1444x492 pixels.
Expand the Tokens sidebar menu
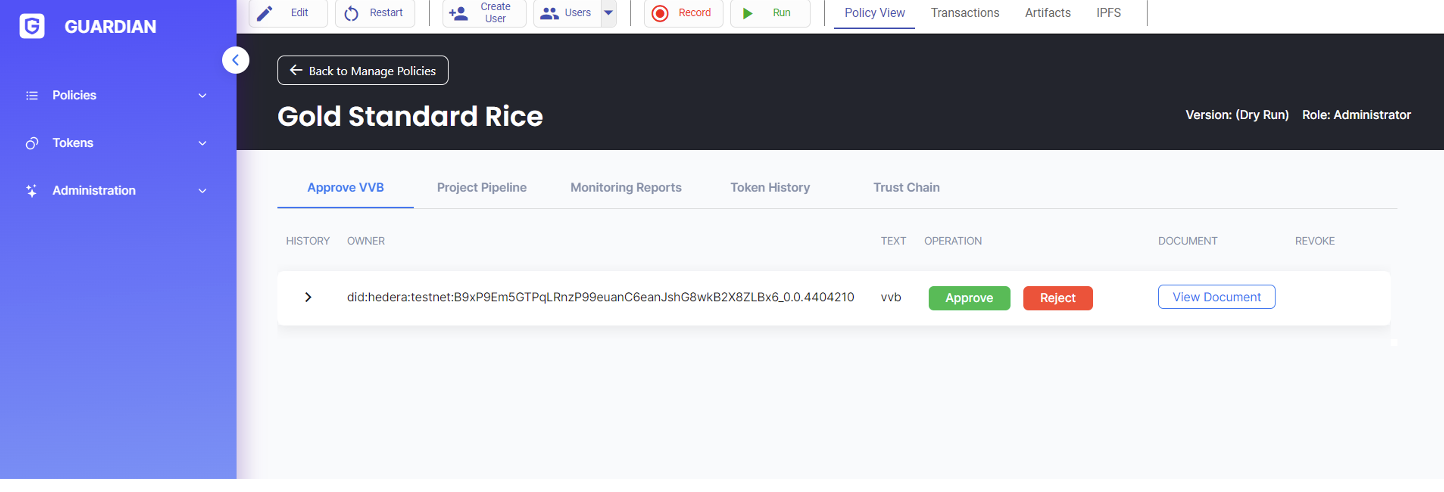point(117,143)
